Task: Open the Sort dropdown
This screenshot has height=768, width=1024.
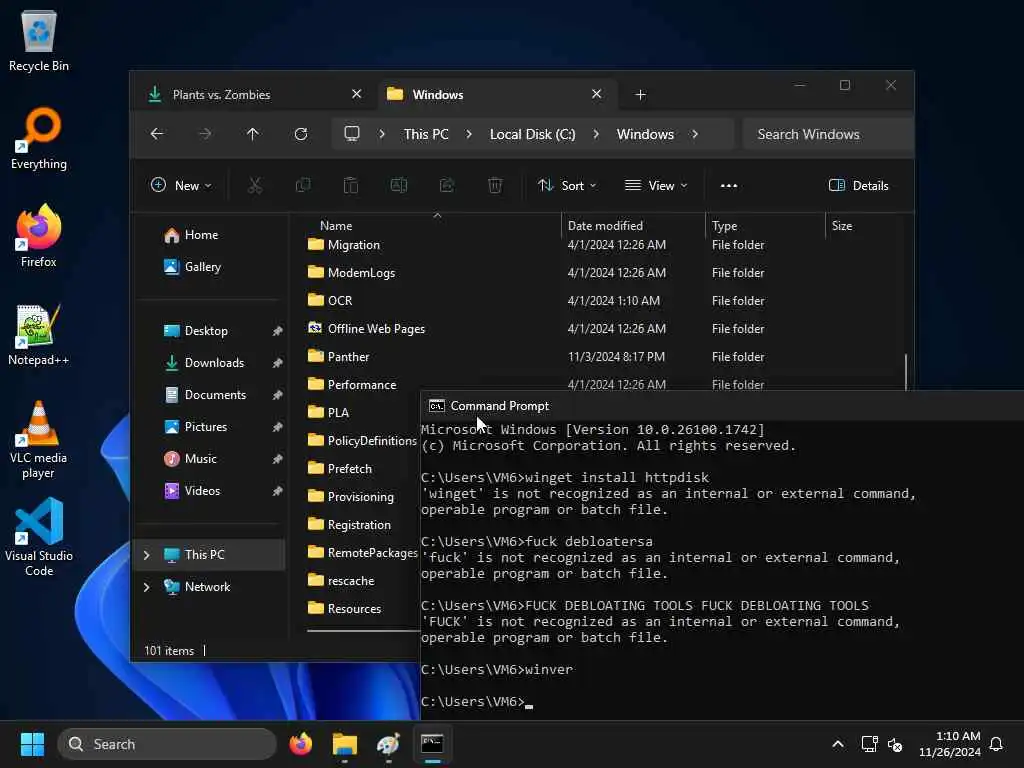Action: (567, 185)
